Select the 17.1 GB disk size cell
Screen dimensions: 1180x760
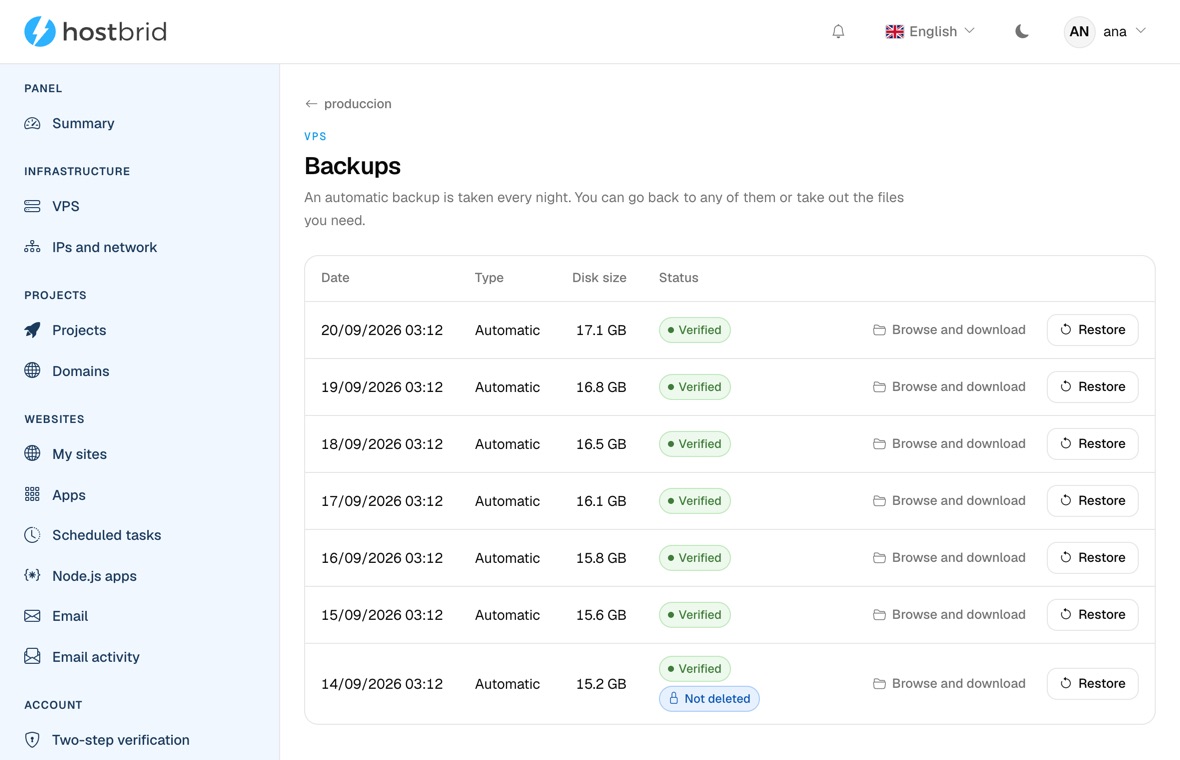tap(601, 330)
